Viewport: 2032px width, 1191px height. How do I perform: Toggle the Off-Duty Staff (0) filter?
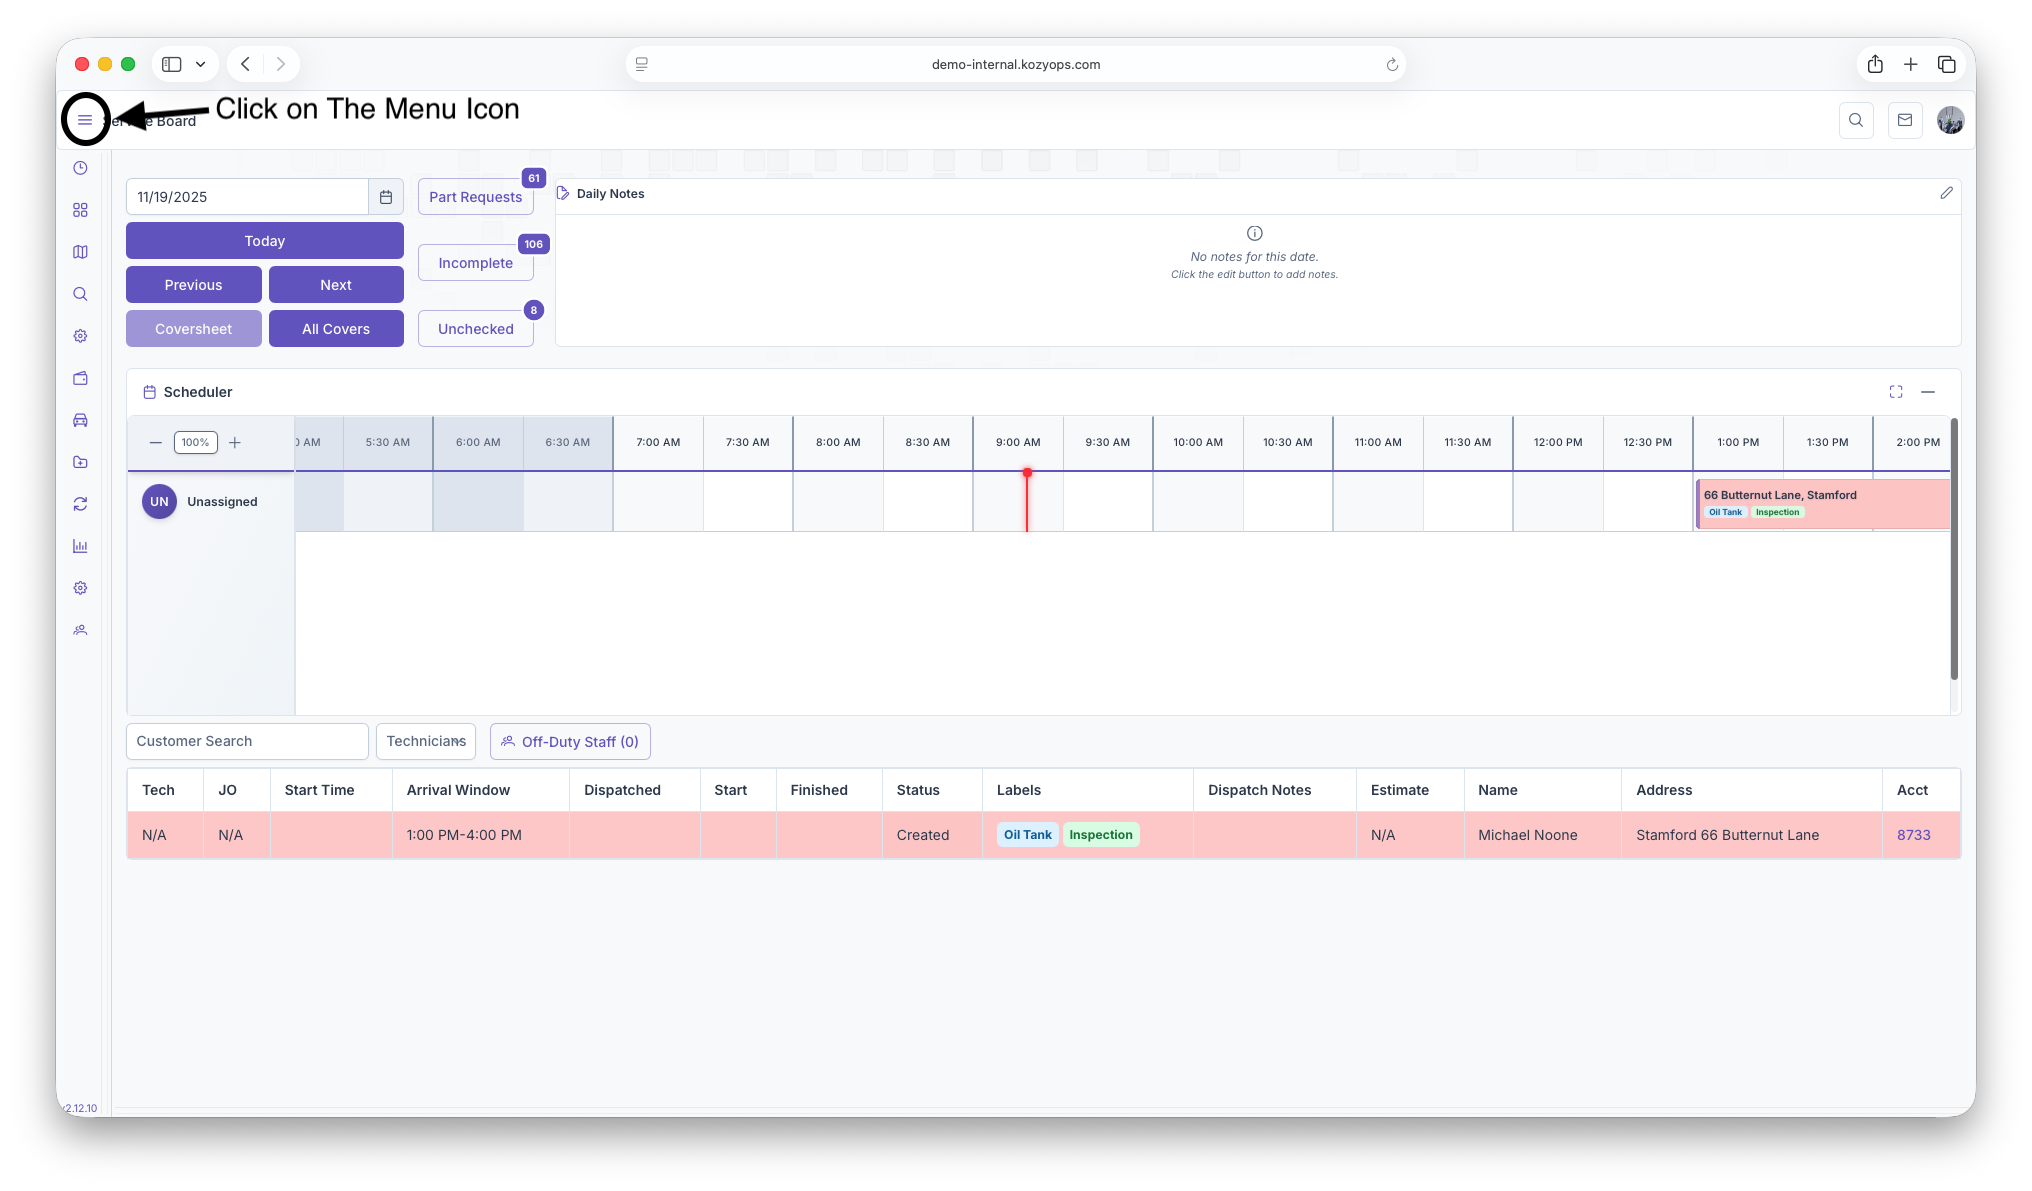point(570,742)
